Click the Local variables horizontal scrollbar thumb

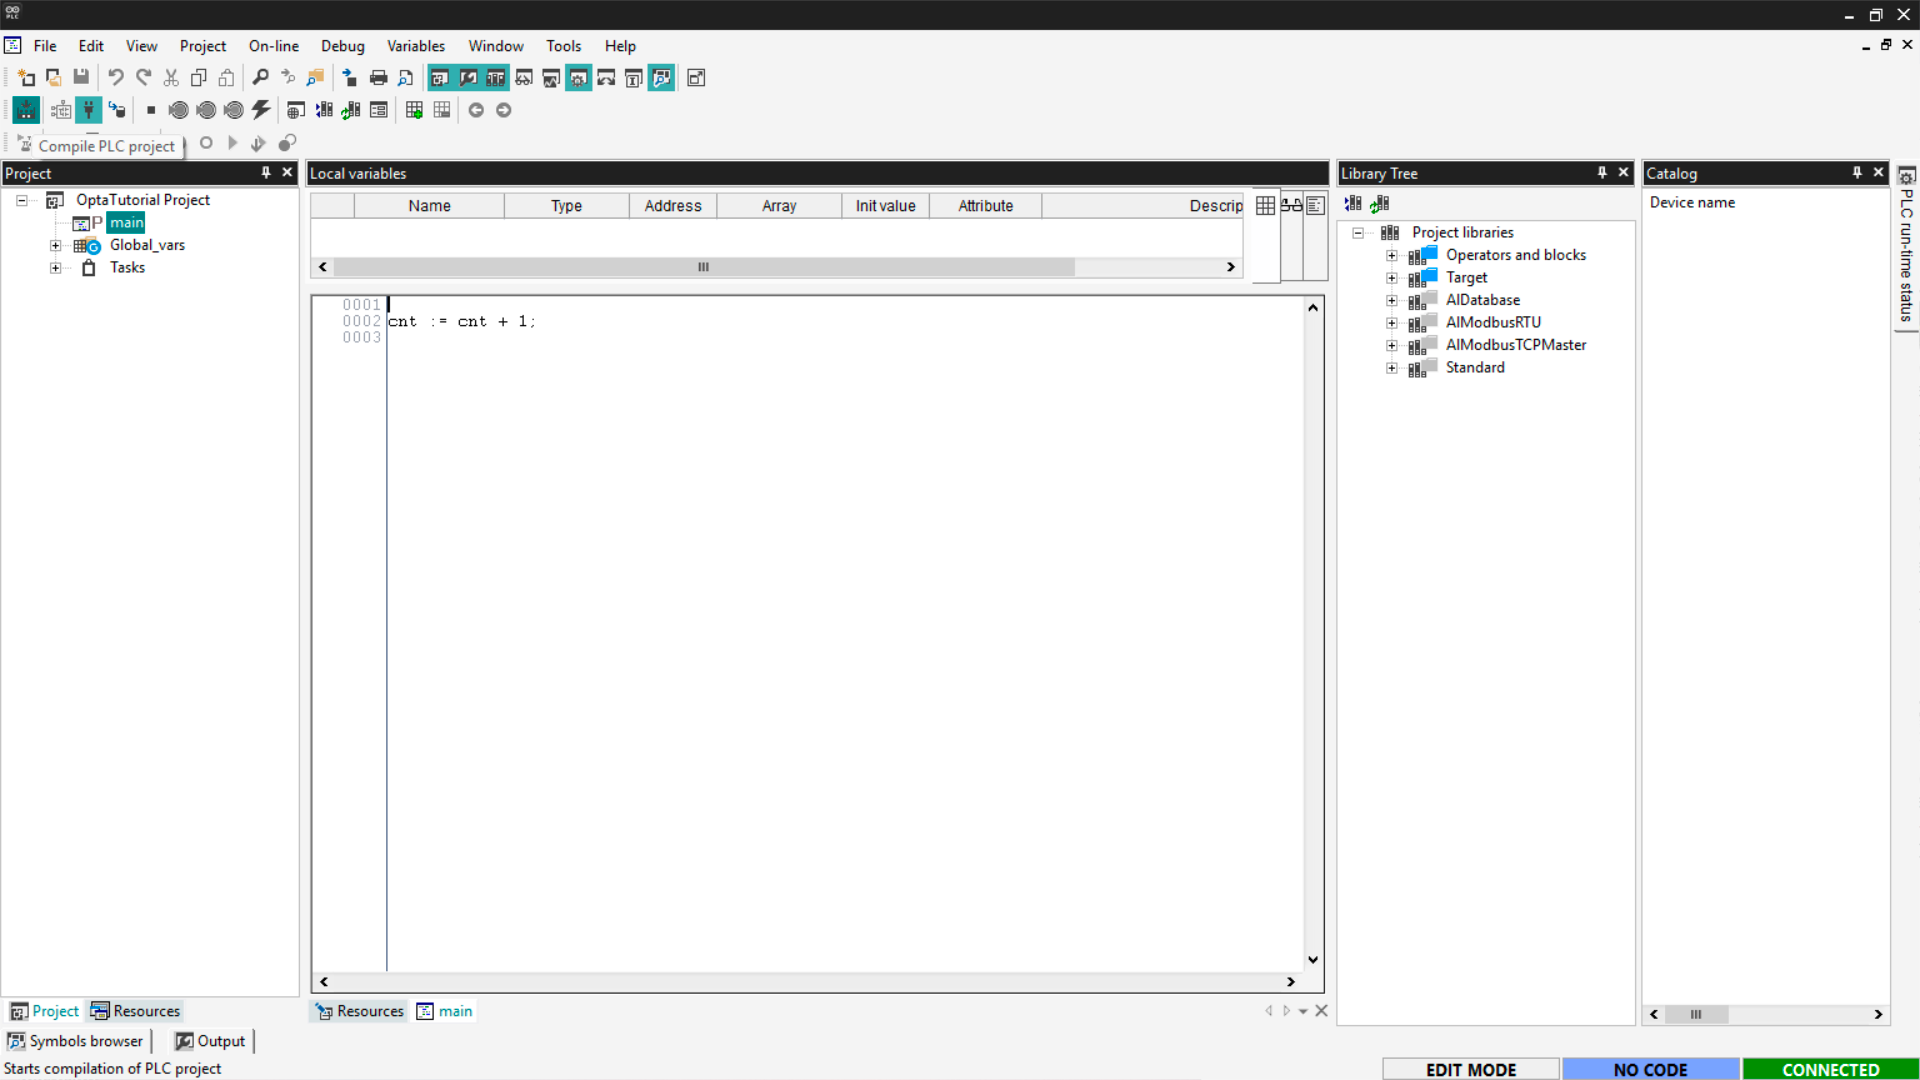(704, 267)
